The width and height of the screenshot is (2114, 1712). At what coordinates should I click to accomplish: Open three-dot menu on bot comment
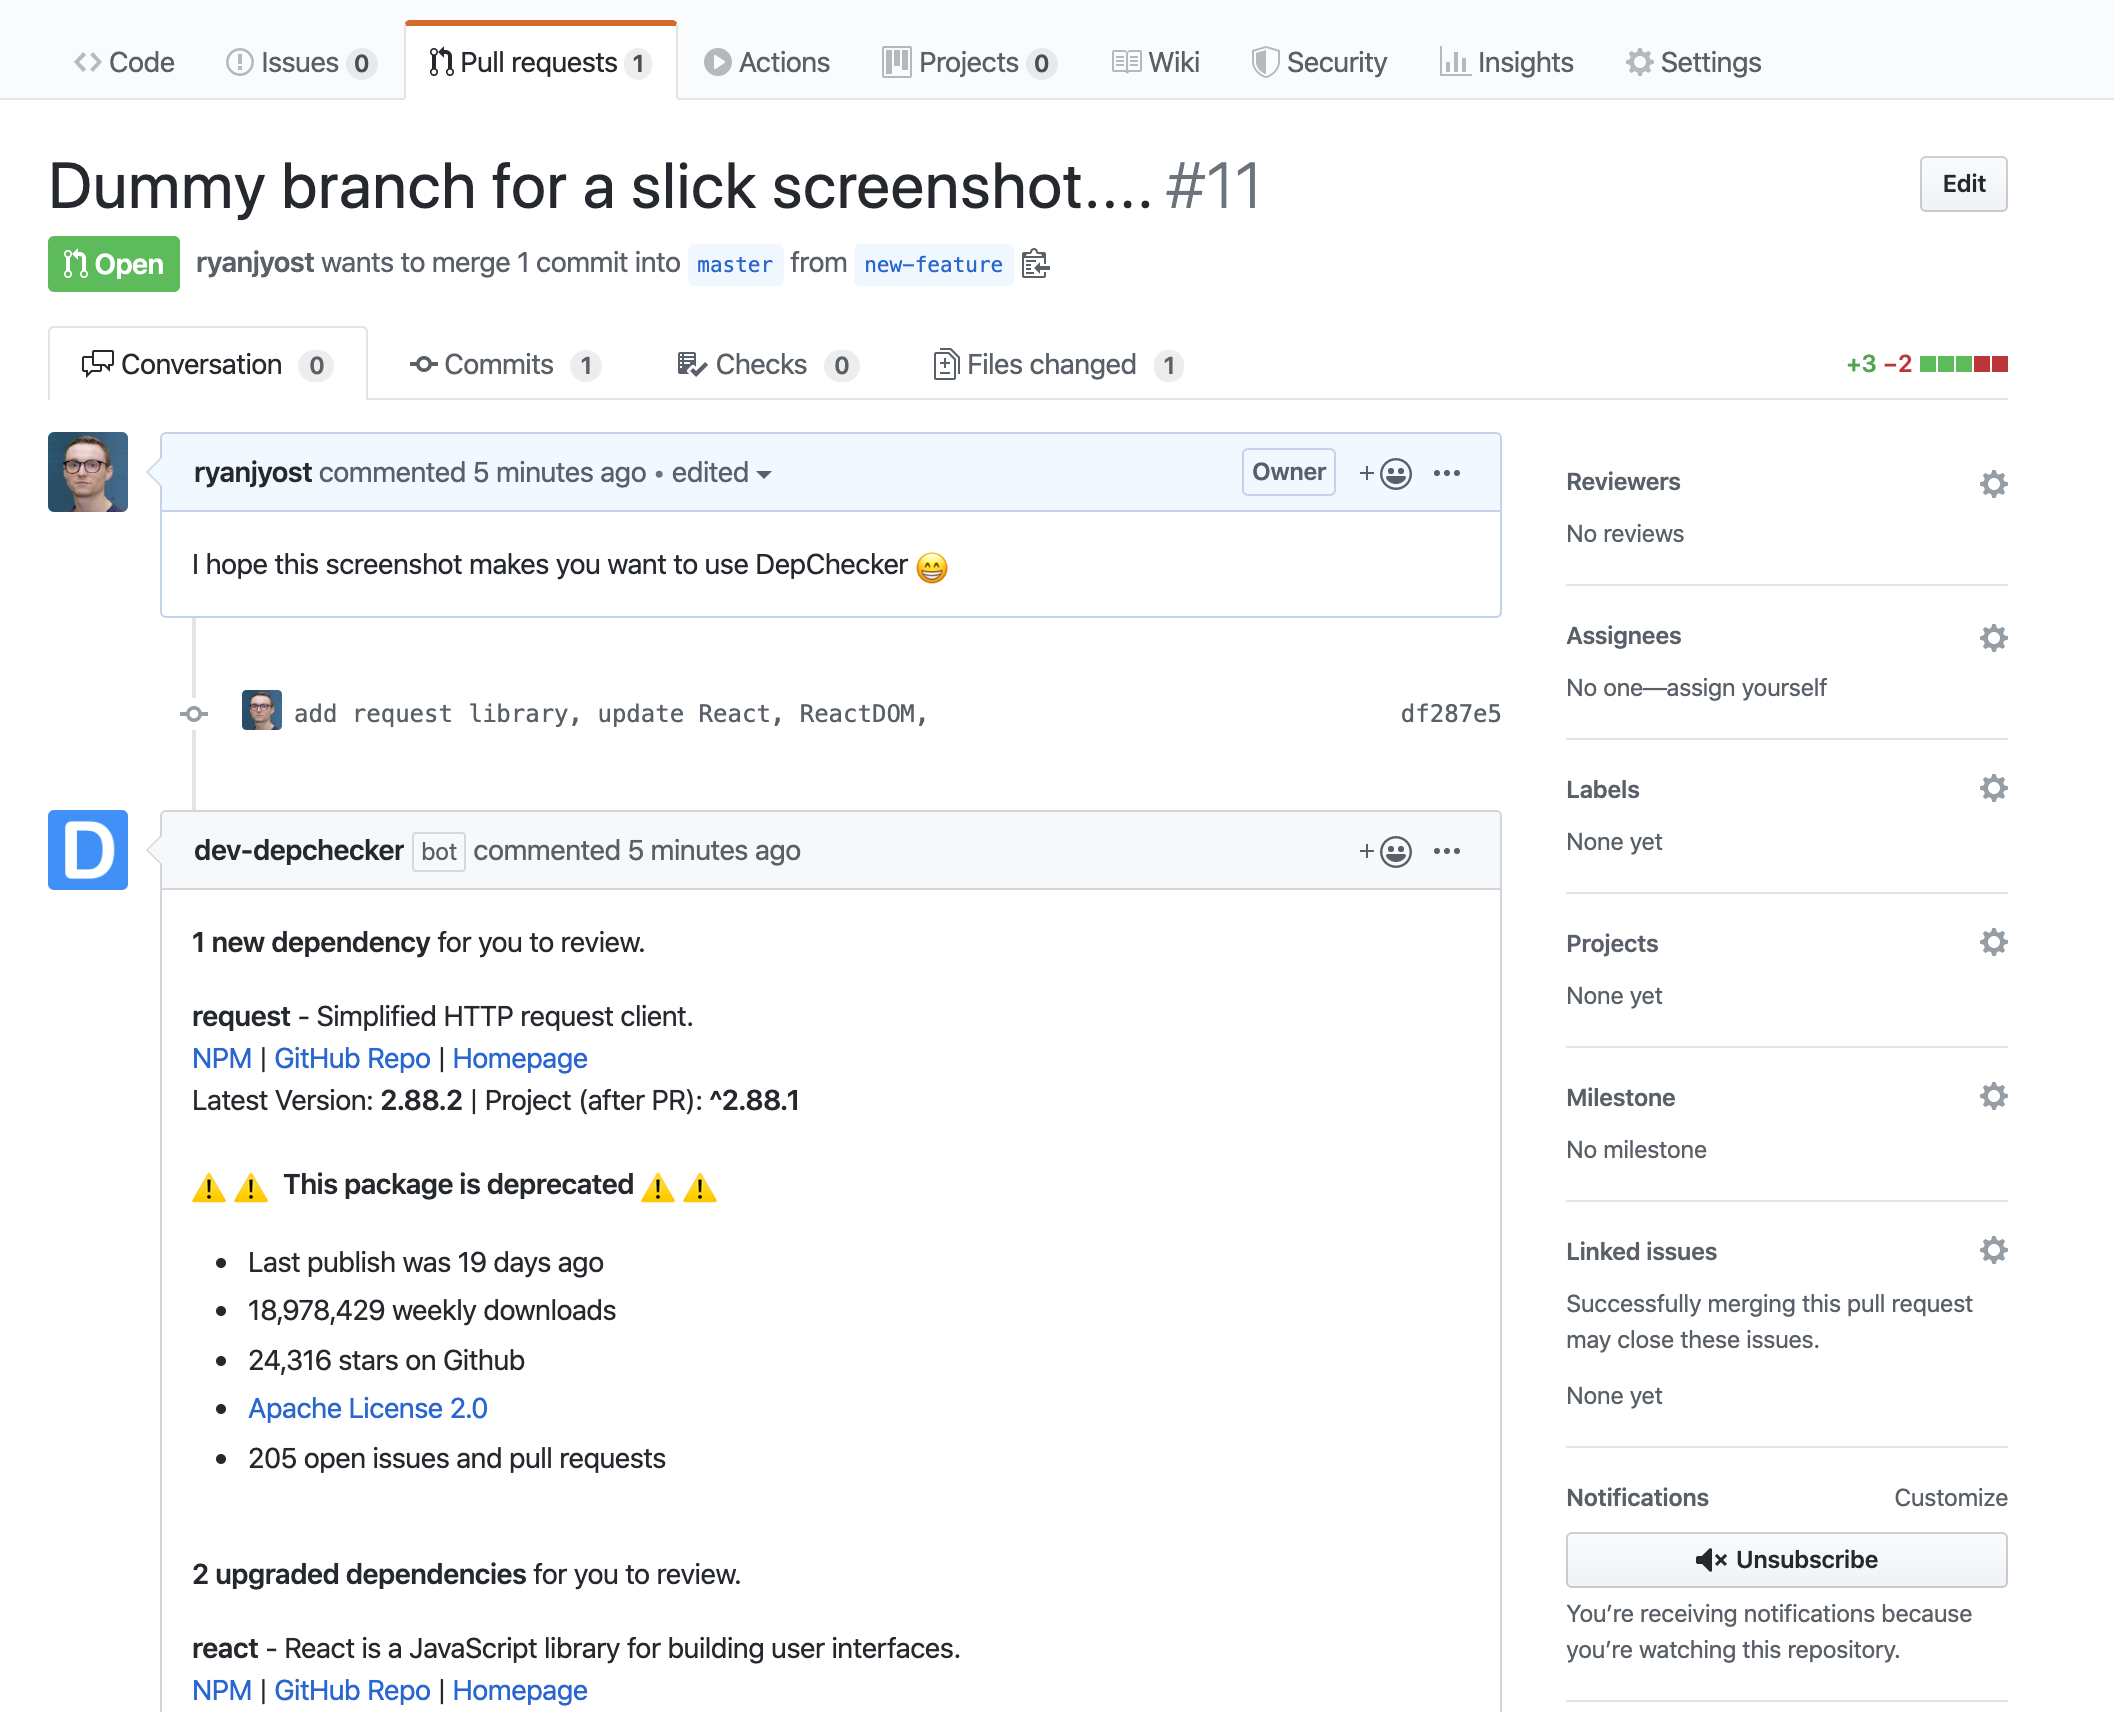pos(1447,851)
